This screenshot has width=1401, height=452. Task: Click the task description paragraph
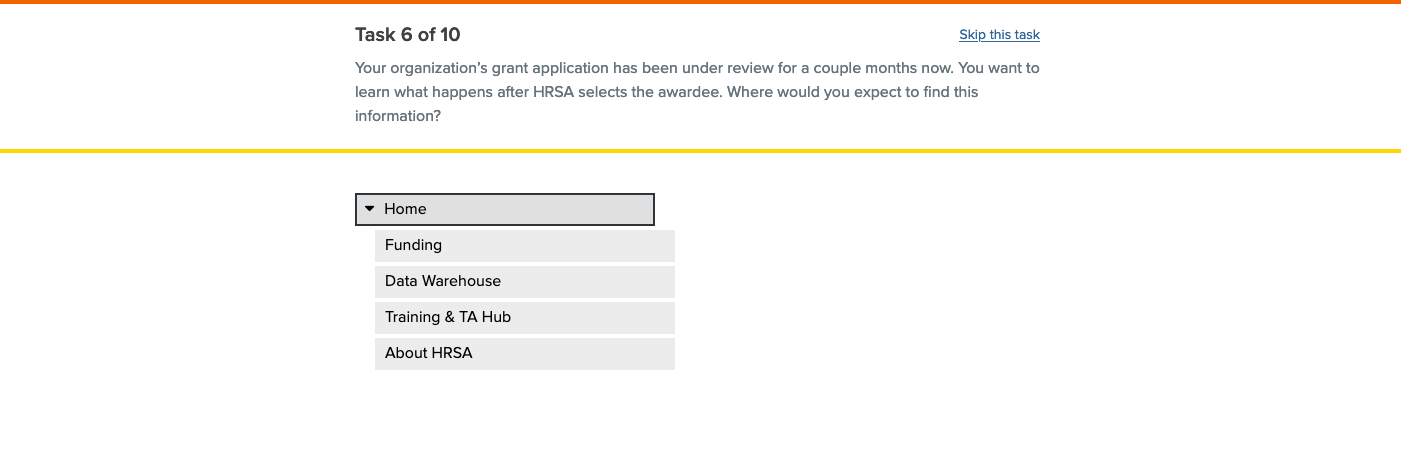coord(697,92)
